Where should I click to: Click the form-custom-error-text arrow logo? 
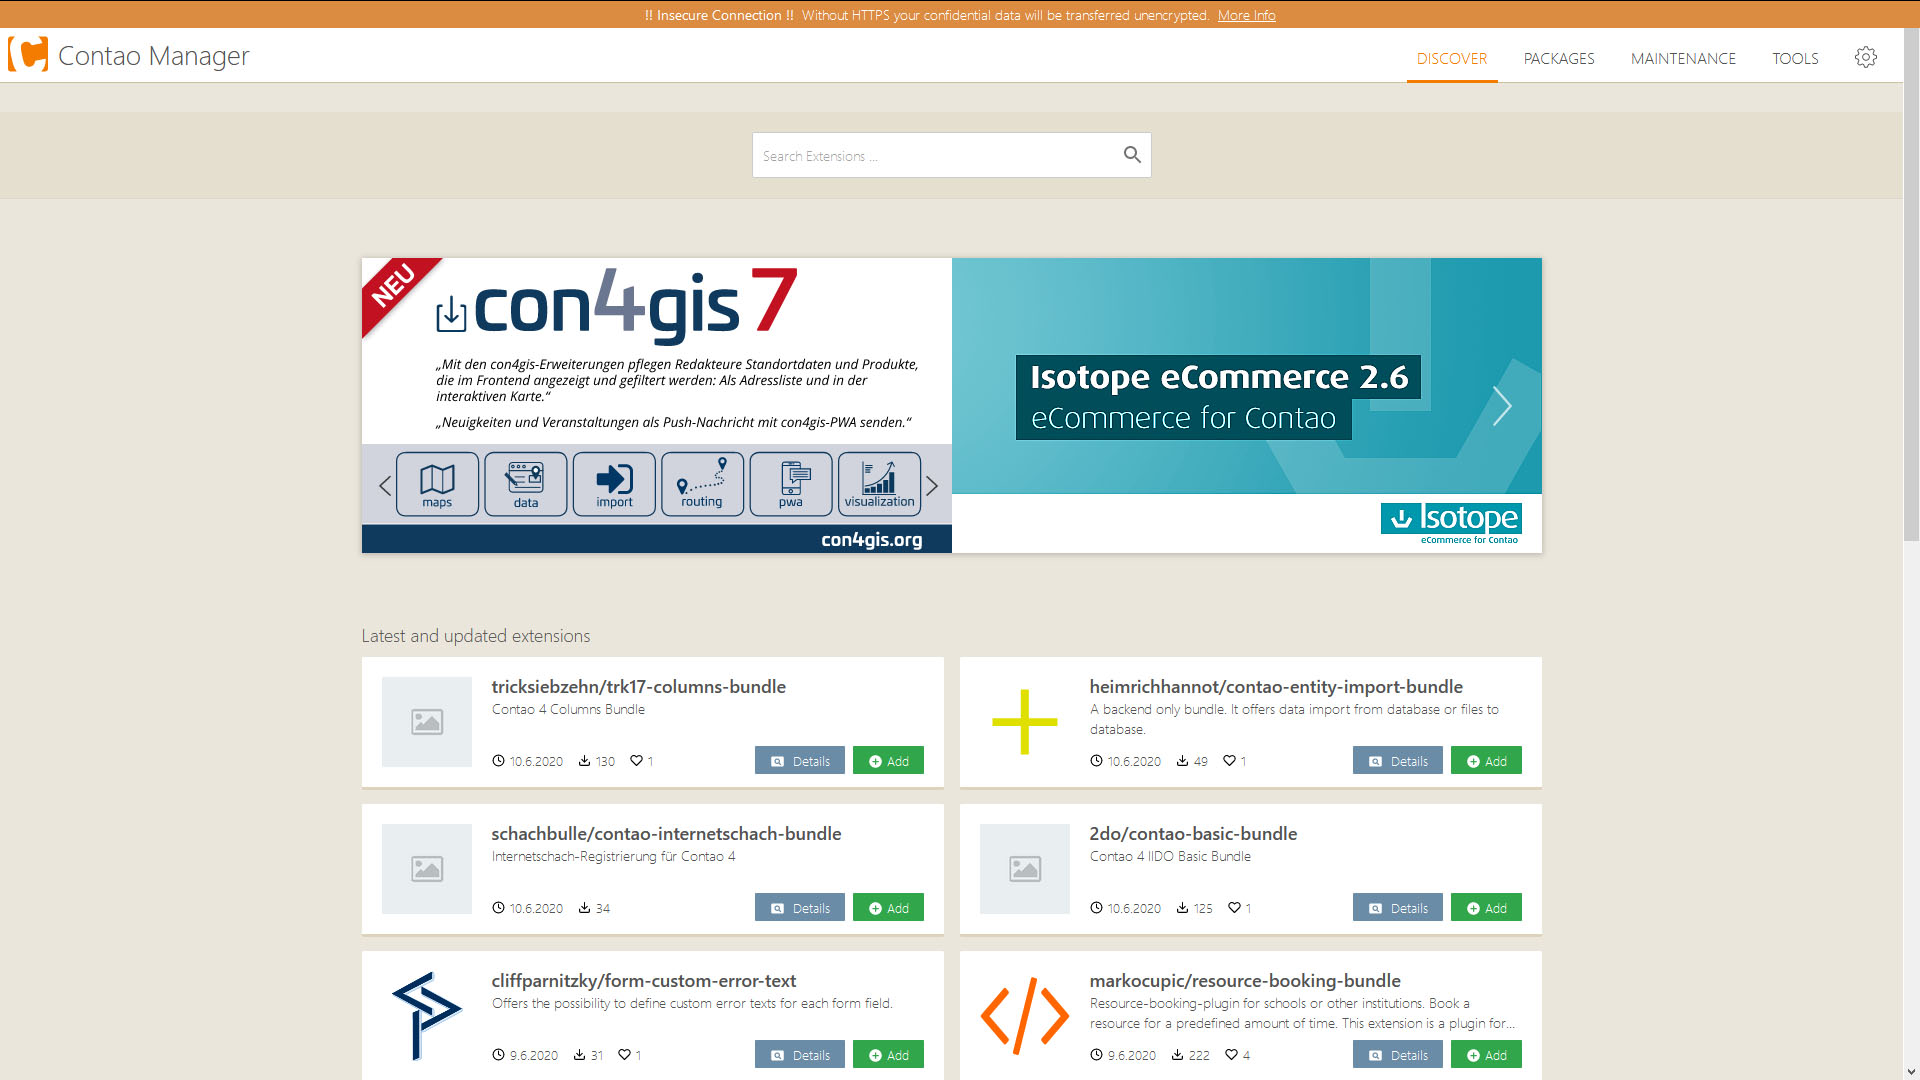pos(427,1016)
